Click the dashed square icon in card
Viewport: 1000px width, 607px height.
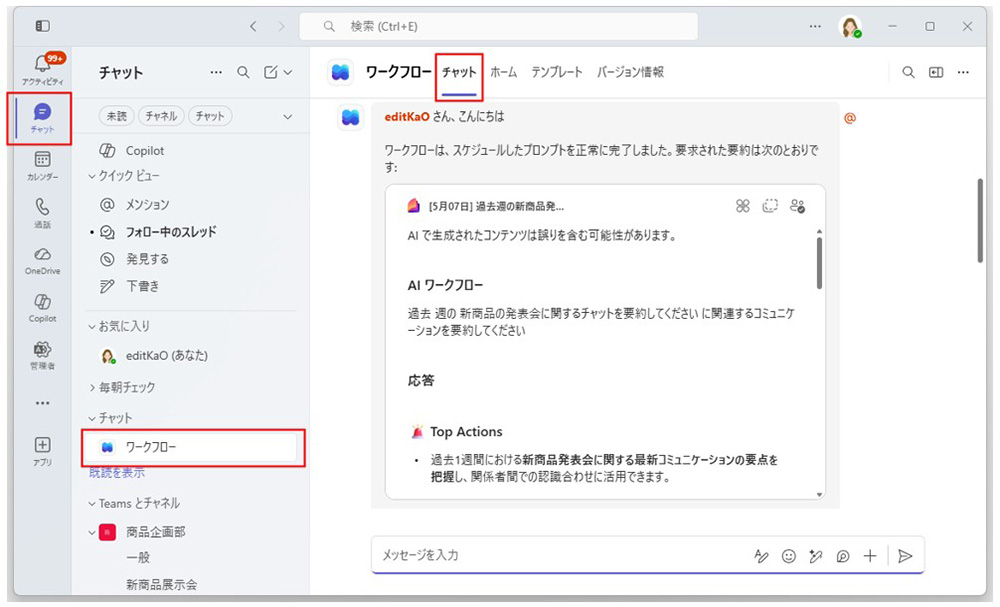coord(770,206)
